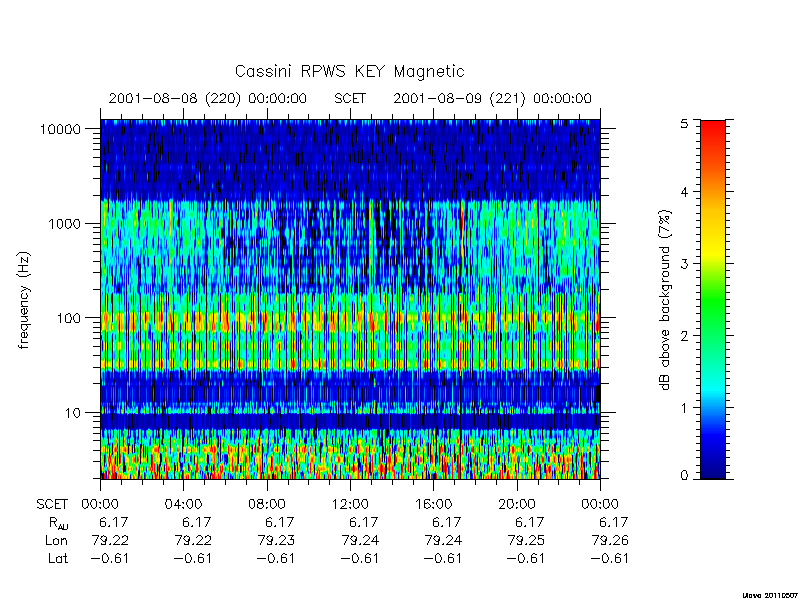Click the Lon row label

tap(56, 540)
